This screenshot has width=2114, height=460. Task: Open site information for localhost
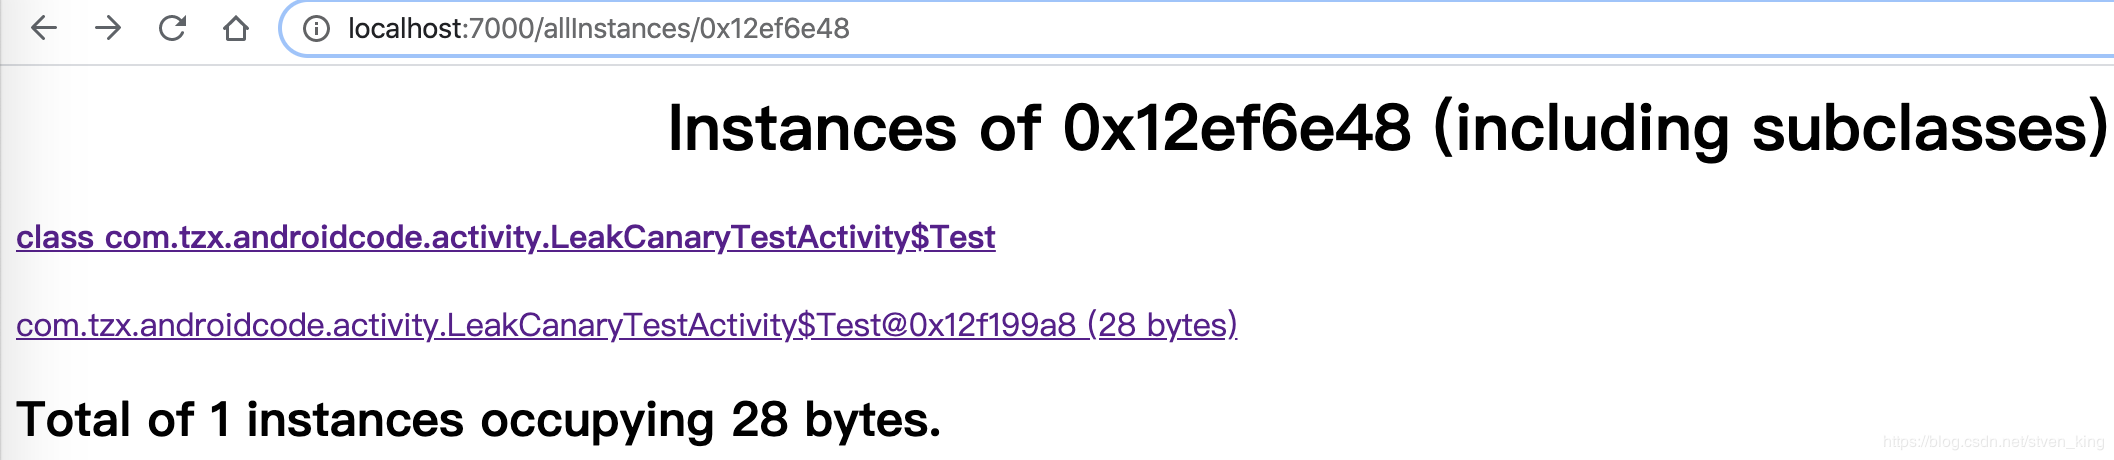316,29
